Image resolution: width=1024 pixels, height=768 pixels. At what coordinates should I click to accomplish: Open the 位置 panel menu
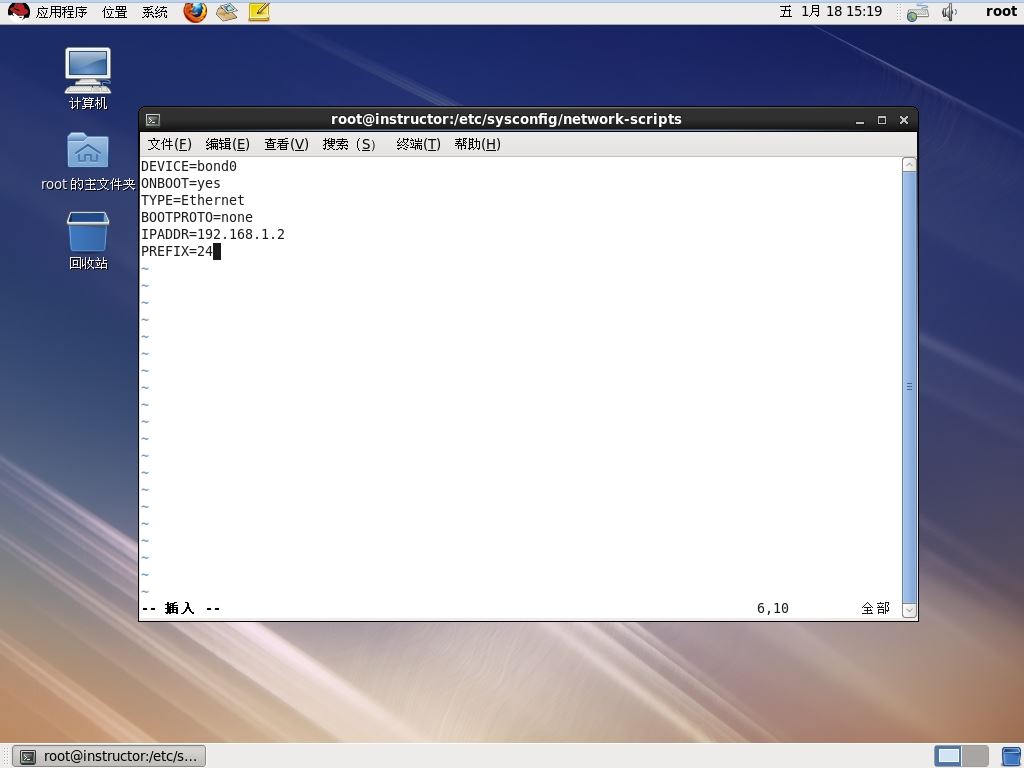point(115,12)
